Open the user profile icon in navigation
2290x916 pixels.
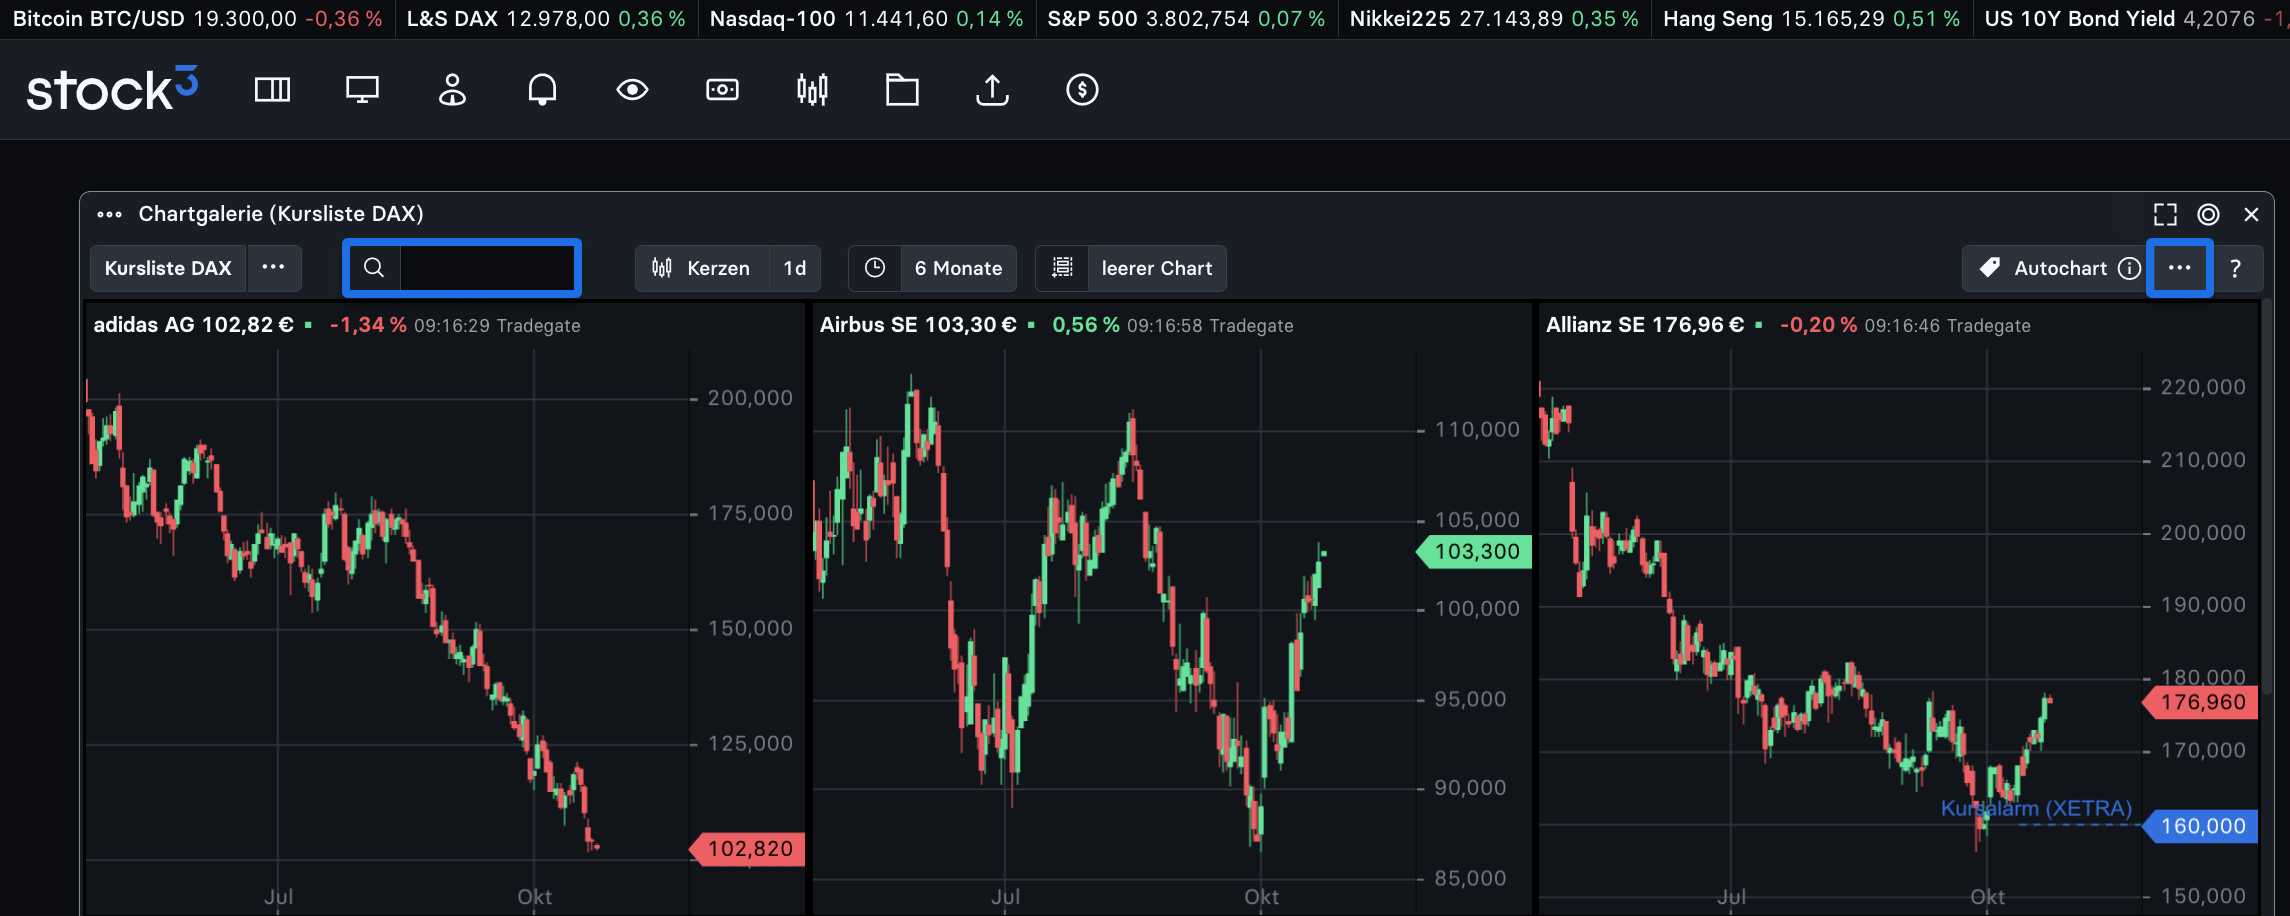[x=452, y=90]
